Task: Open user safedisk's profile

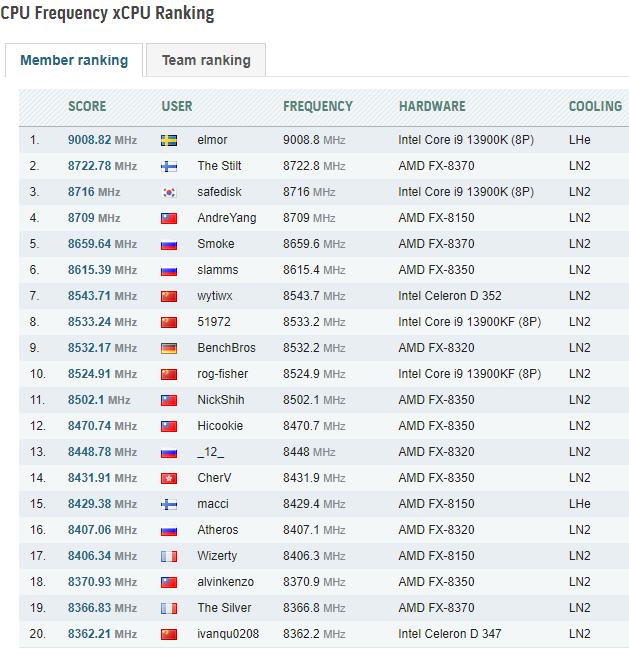Action: pyautogui.click(x=219, y=192)
